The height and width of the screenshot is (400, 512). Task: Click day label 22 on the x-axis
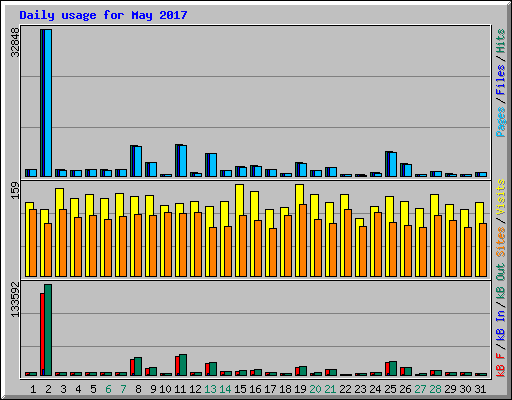[345, 389]
